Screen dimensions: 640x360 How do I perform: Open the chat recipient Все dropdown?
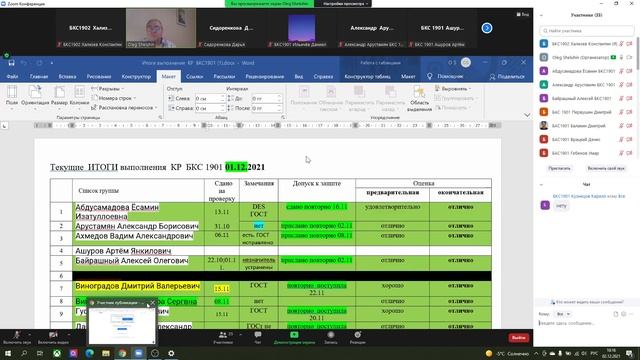[x=563, y=314]
